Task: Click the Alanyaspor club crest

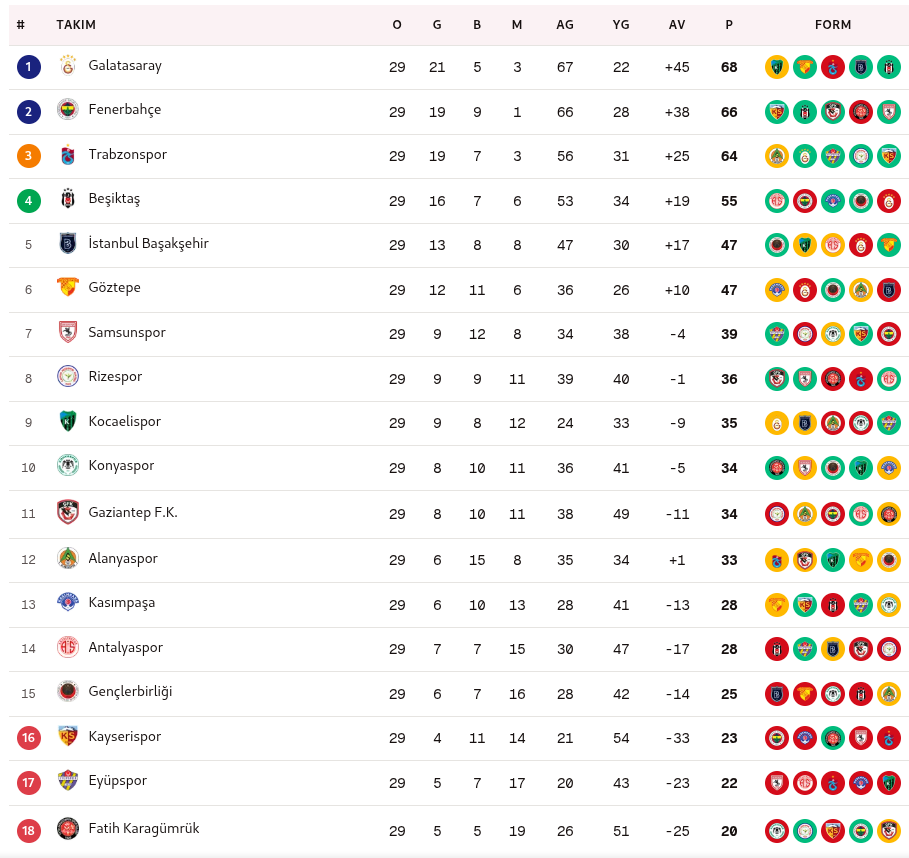Action: [x=68, y=559]
